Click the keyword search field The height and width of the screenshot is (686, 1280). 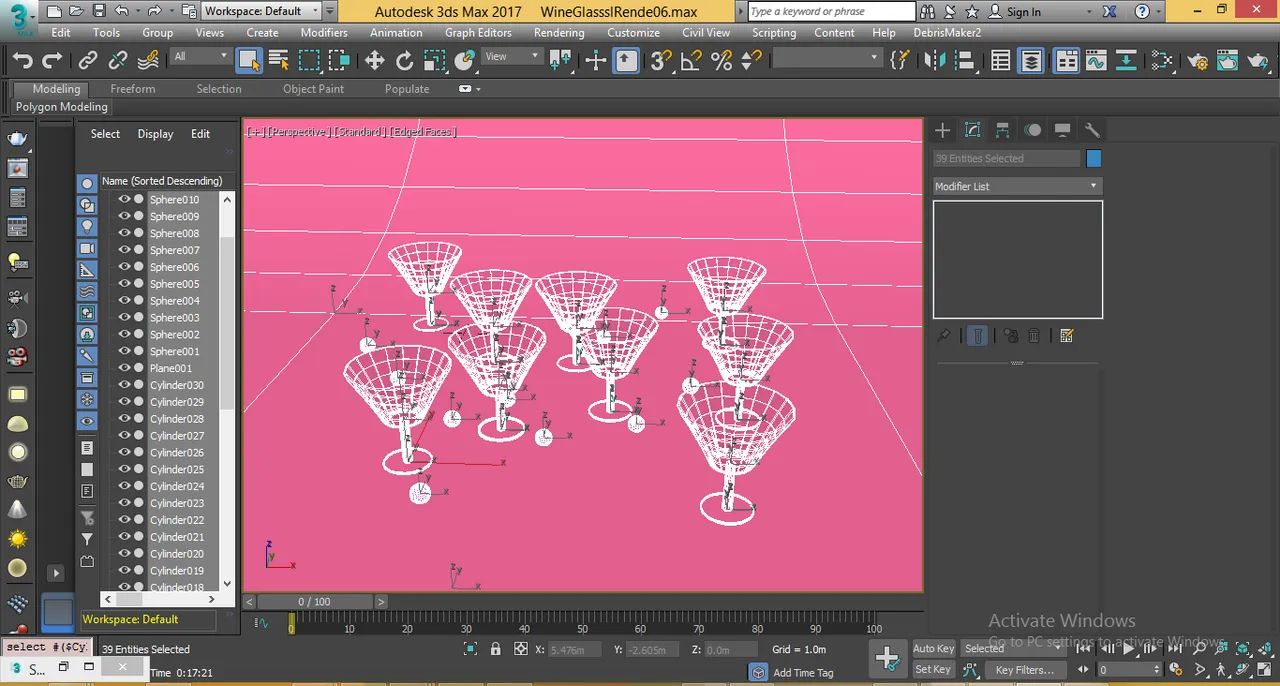click(x=831, y=11)
